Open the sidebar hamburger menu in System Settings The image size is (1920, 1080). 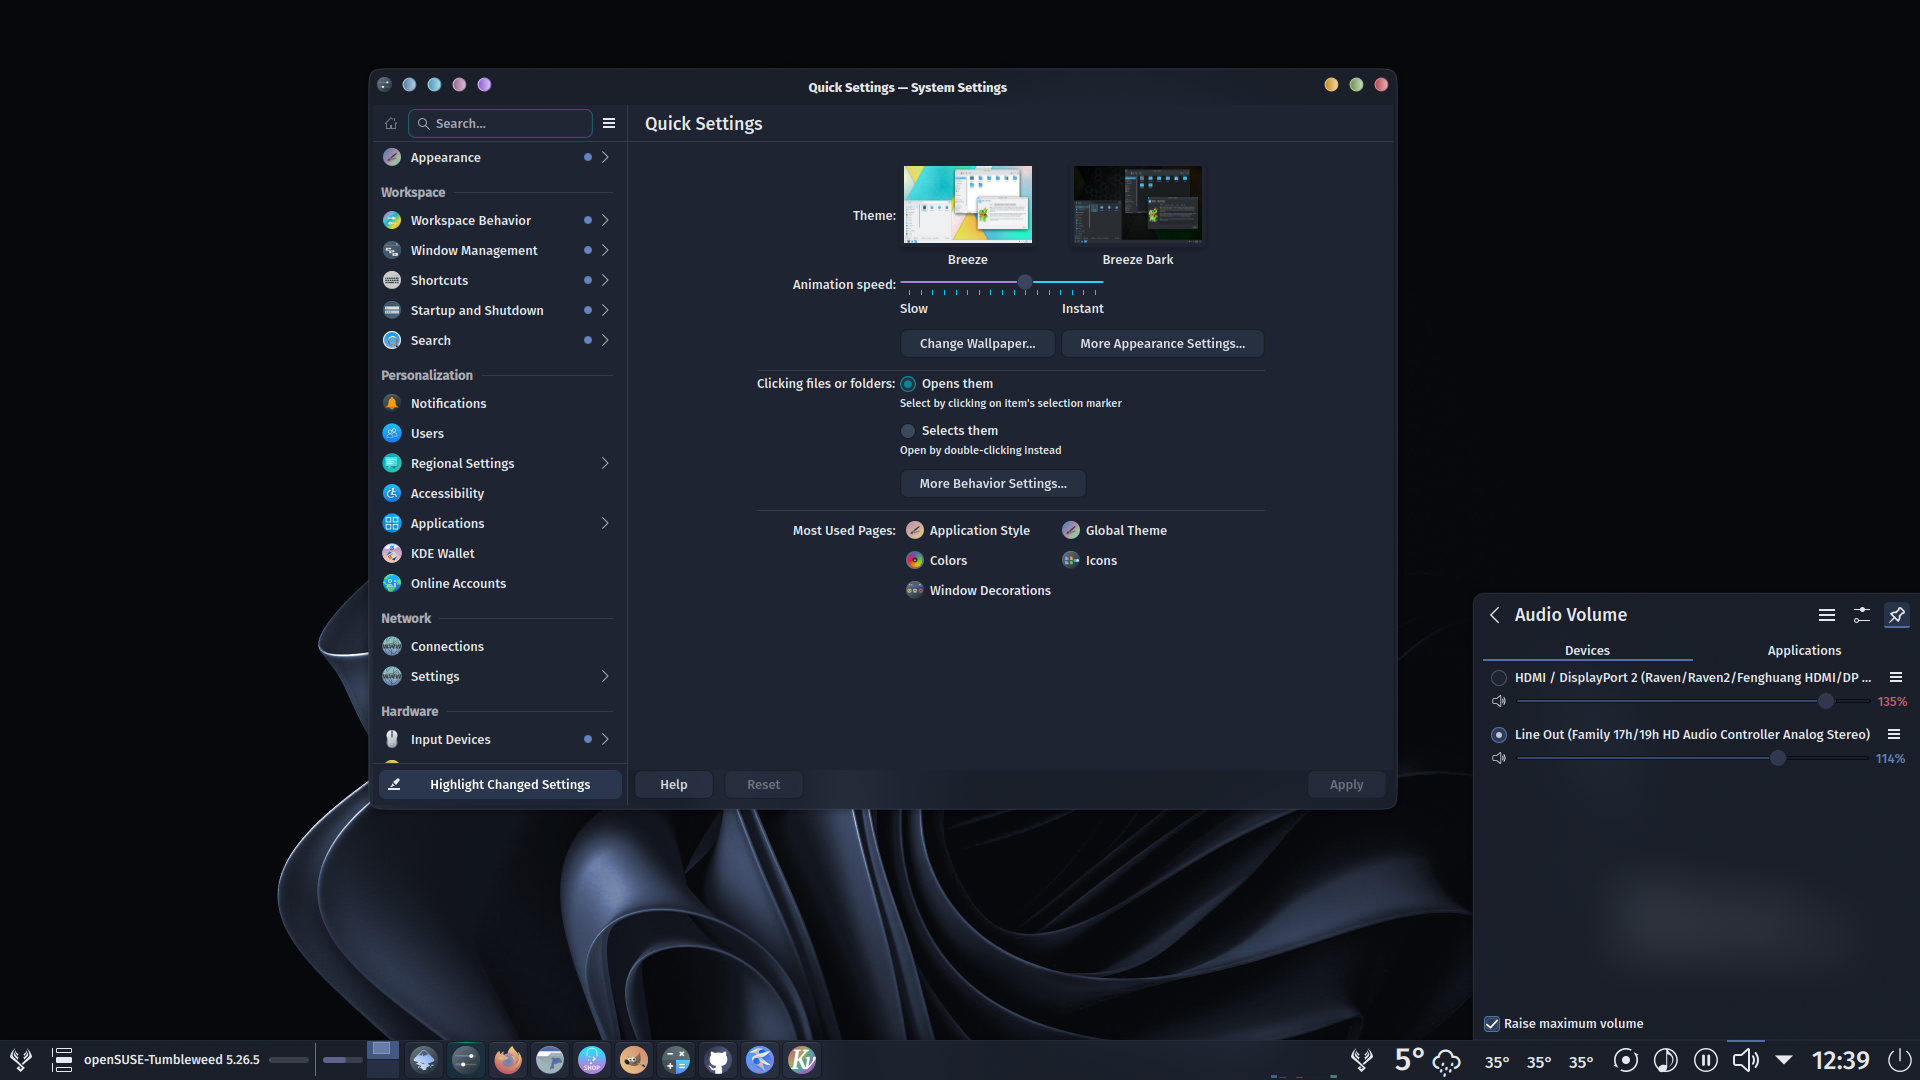pyautogui.click(x=609, y=123)
